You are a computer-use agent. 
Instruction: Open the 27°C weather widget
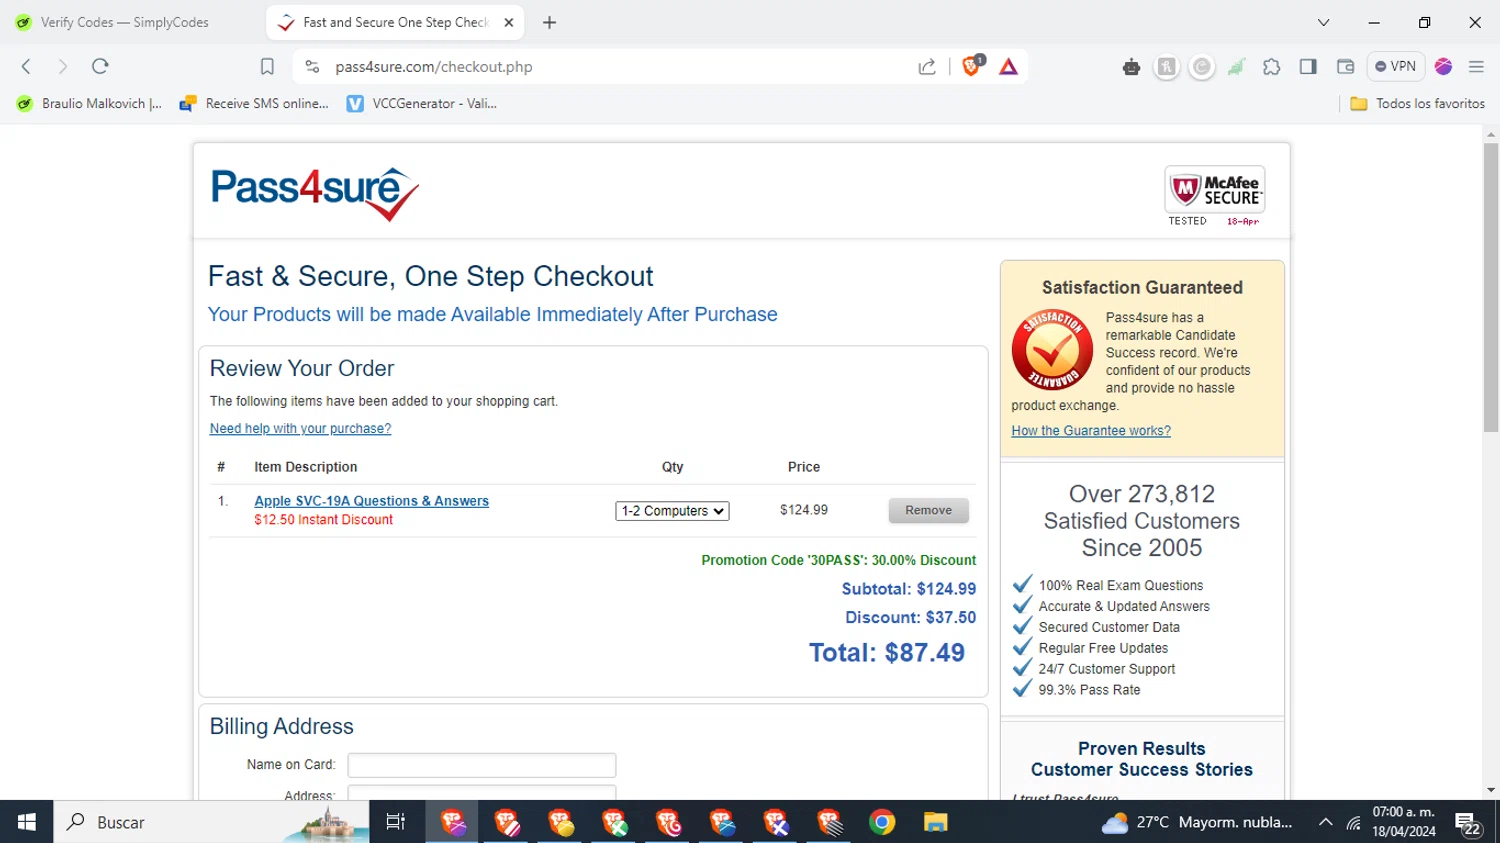[1197, 822]
